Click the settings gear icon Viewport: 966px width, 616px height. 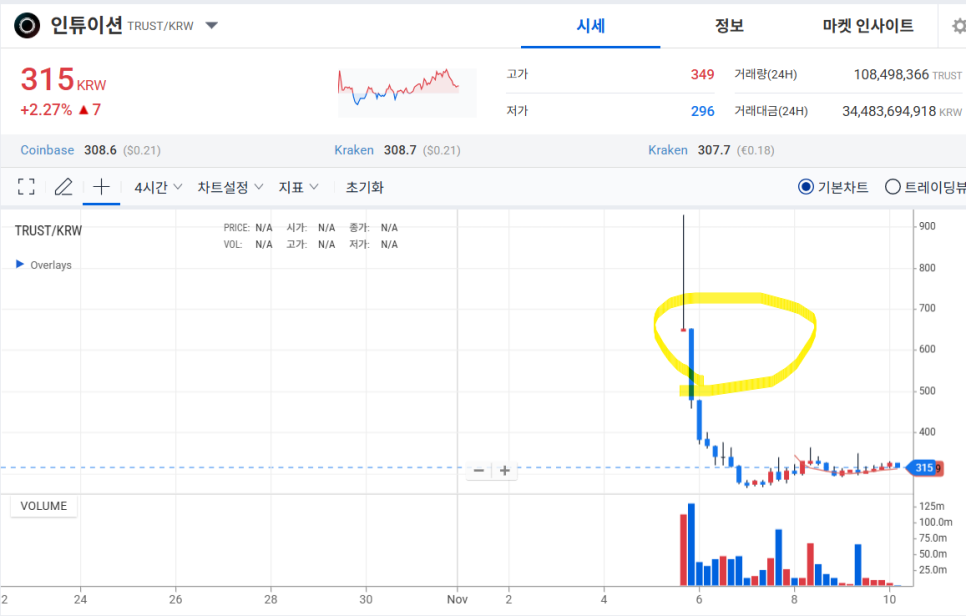tap(958, 27)
